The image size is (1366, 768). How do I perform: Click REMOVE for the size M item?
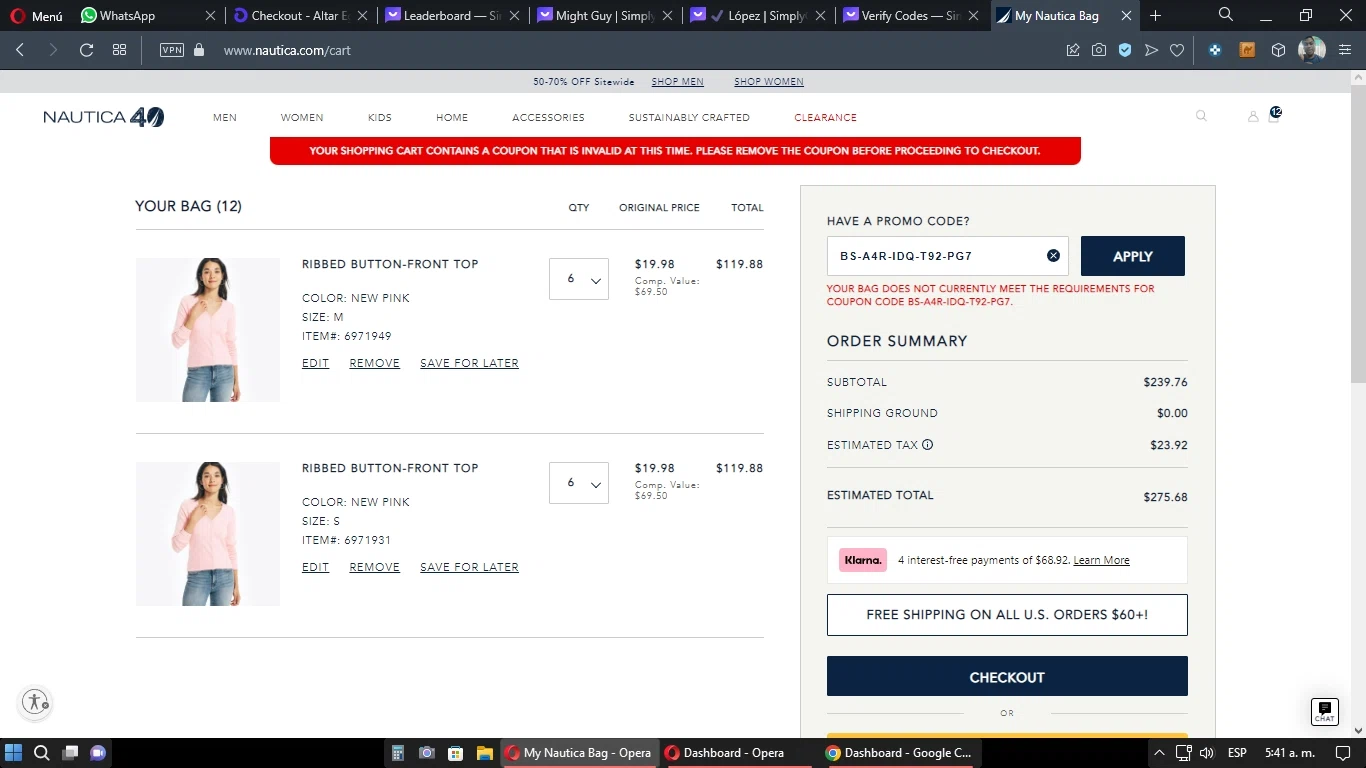click(375, 363)
